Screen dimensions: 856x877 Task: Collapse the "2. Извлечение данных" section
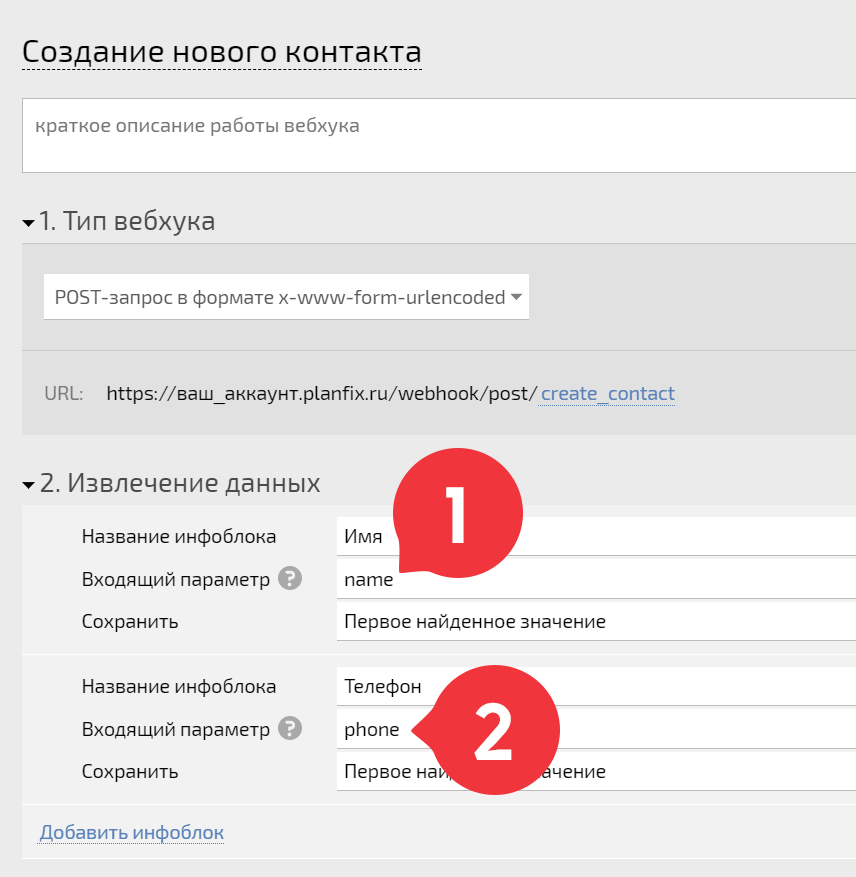click(29, 484)
